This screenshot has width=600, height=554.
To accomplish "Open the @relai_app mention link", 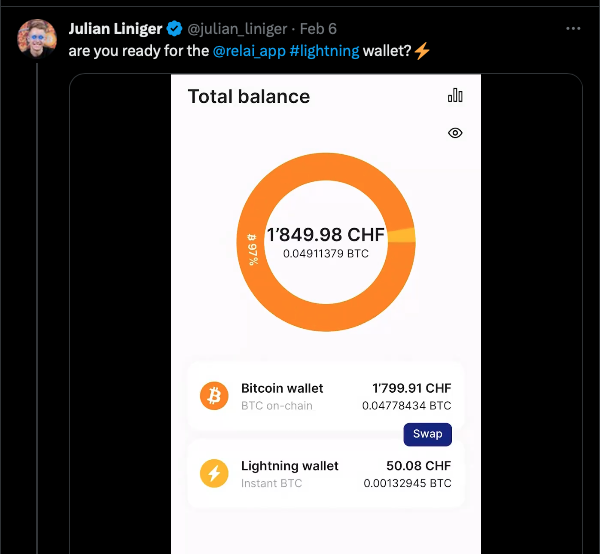I will click(248, 50).
